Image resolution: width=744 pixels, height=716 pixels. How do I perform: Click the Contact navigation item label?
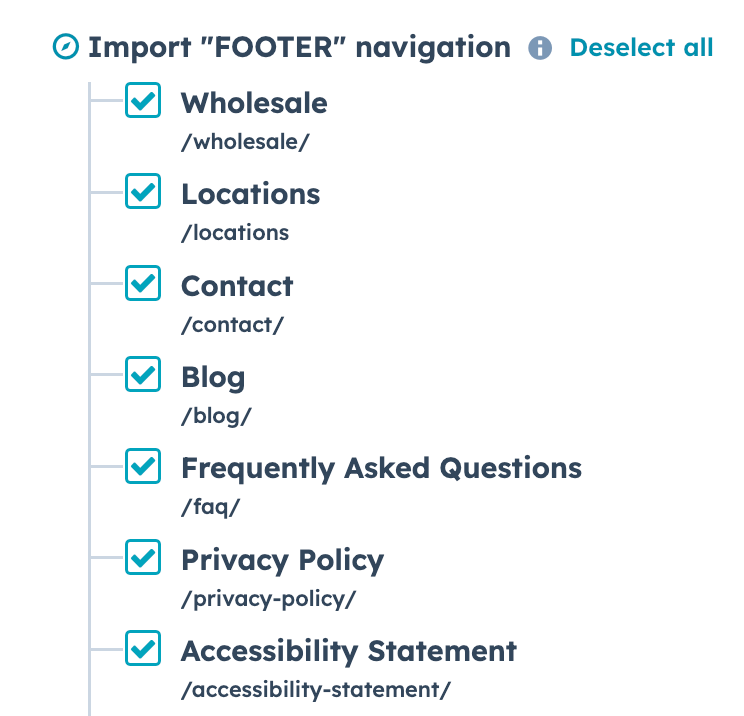pos(237,286)
